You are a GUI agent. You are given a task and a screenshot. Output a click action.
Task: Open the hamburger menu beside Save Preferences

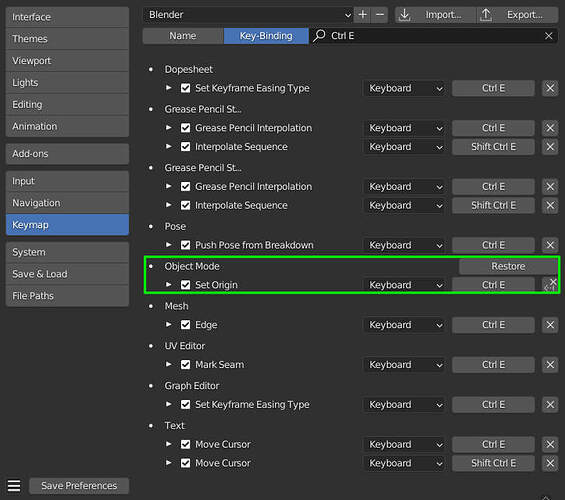14,486
